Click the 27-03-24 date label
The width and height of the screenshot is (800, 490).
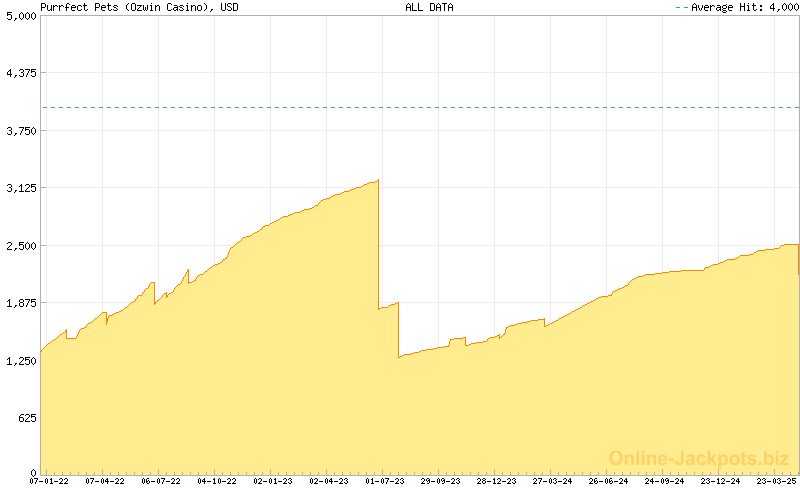click(553, 481)
